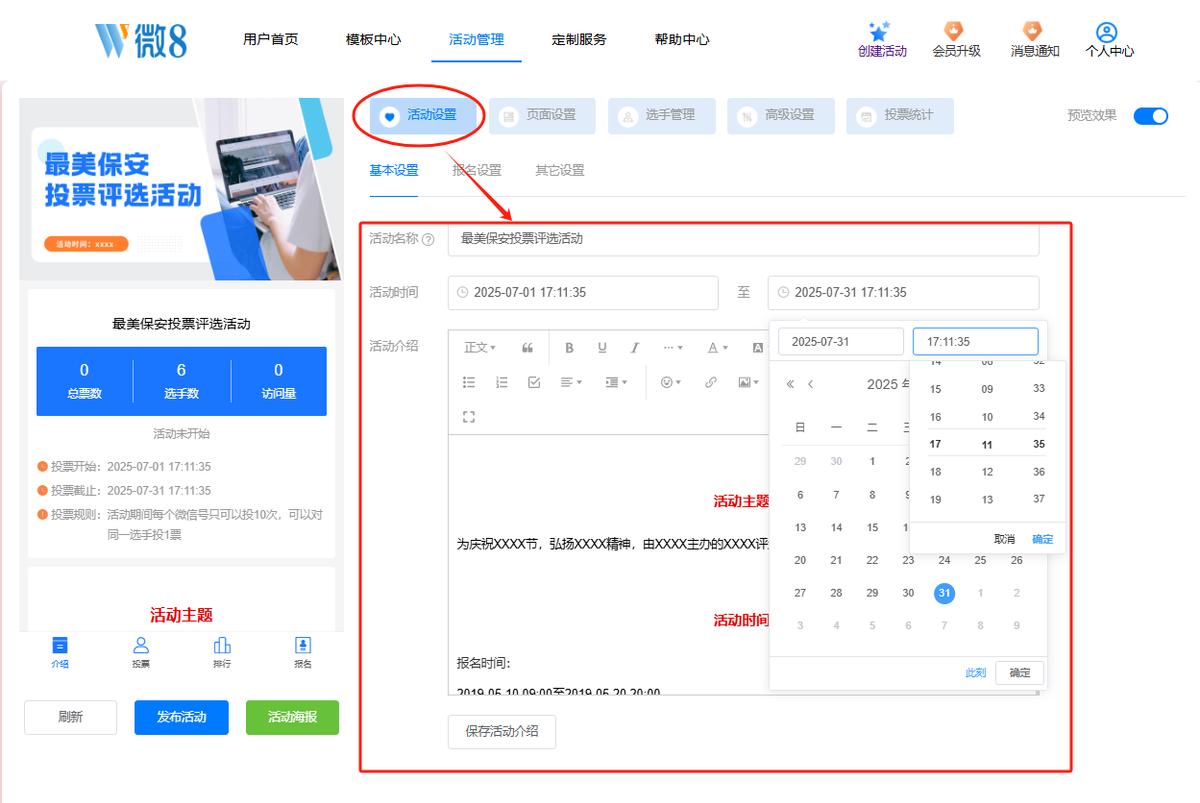Open the 帮助中心 menu item
Viewport: 1200px width, 803px height.
tap(682, 40)
